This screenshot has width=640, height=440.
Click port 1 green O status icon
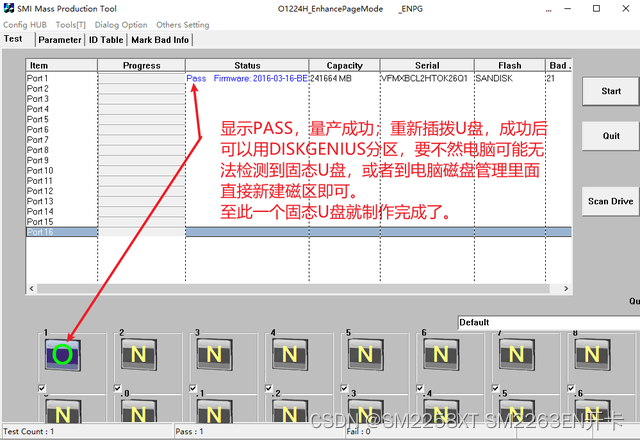(x=62, y=354)
